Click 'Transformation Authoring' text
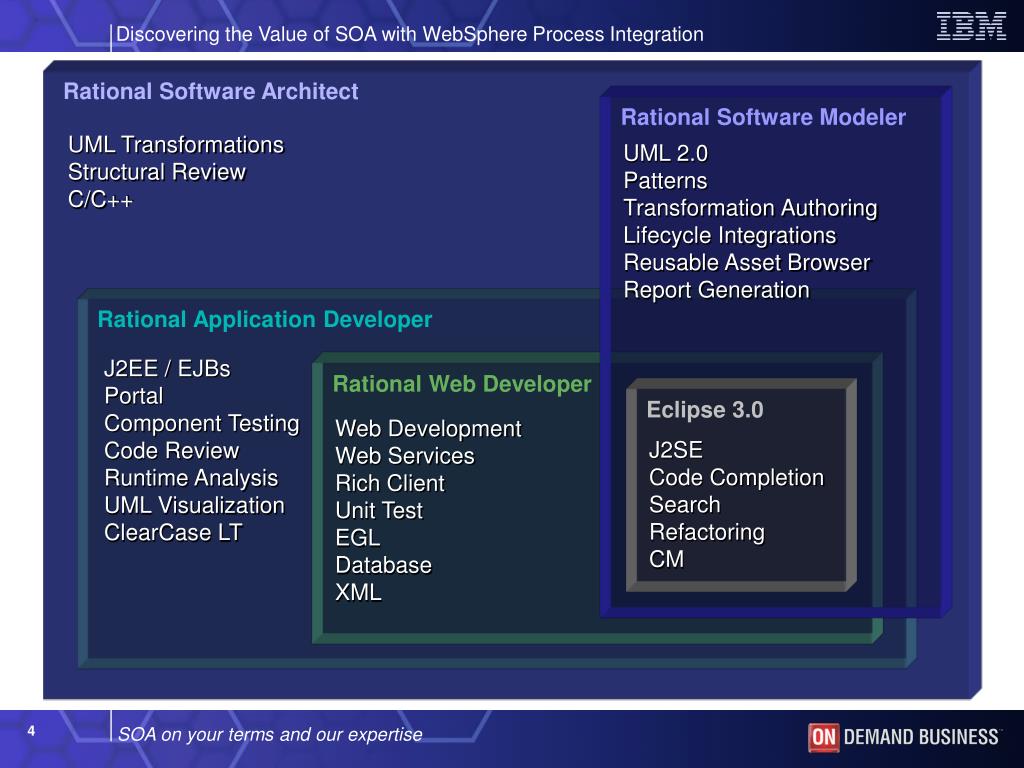This screenshot has height=768, width=1024. coord(750,208)
